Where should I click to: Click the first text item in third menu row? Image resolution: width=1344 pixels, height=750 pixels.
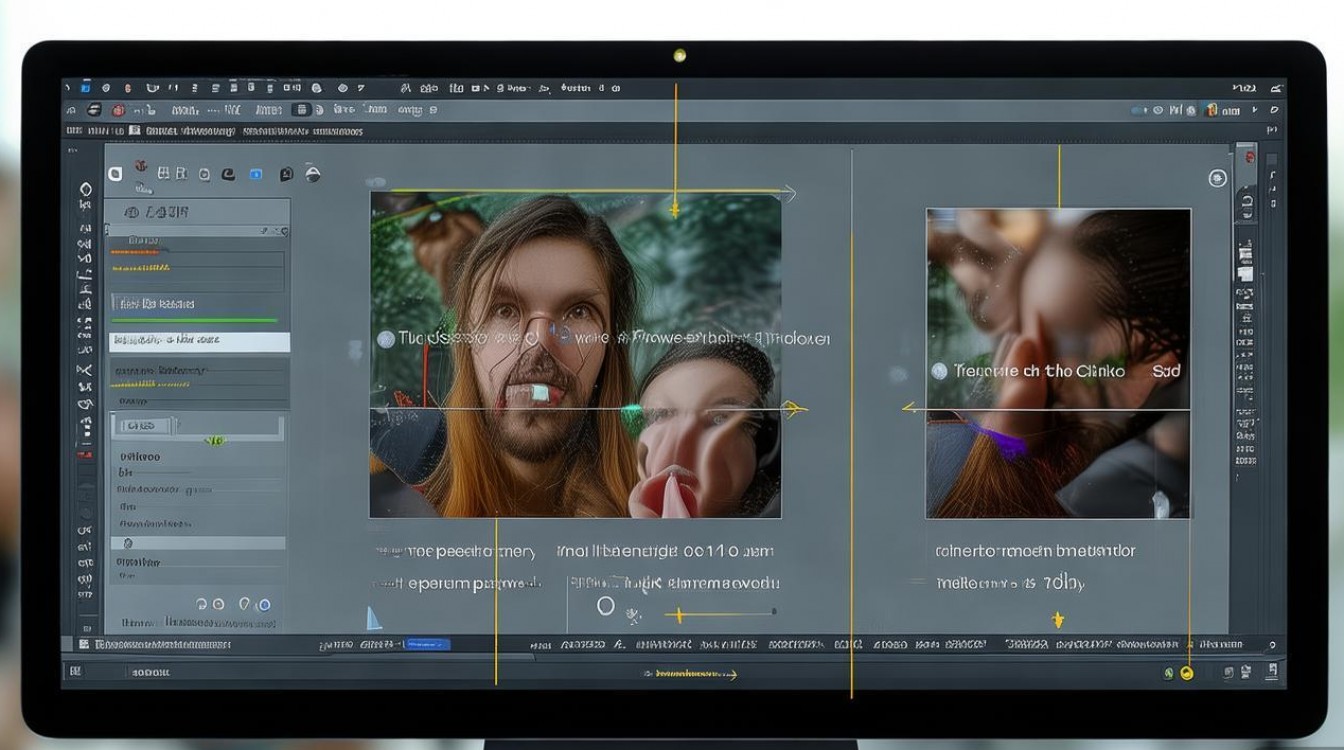[x=73, y=131]
